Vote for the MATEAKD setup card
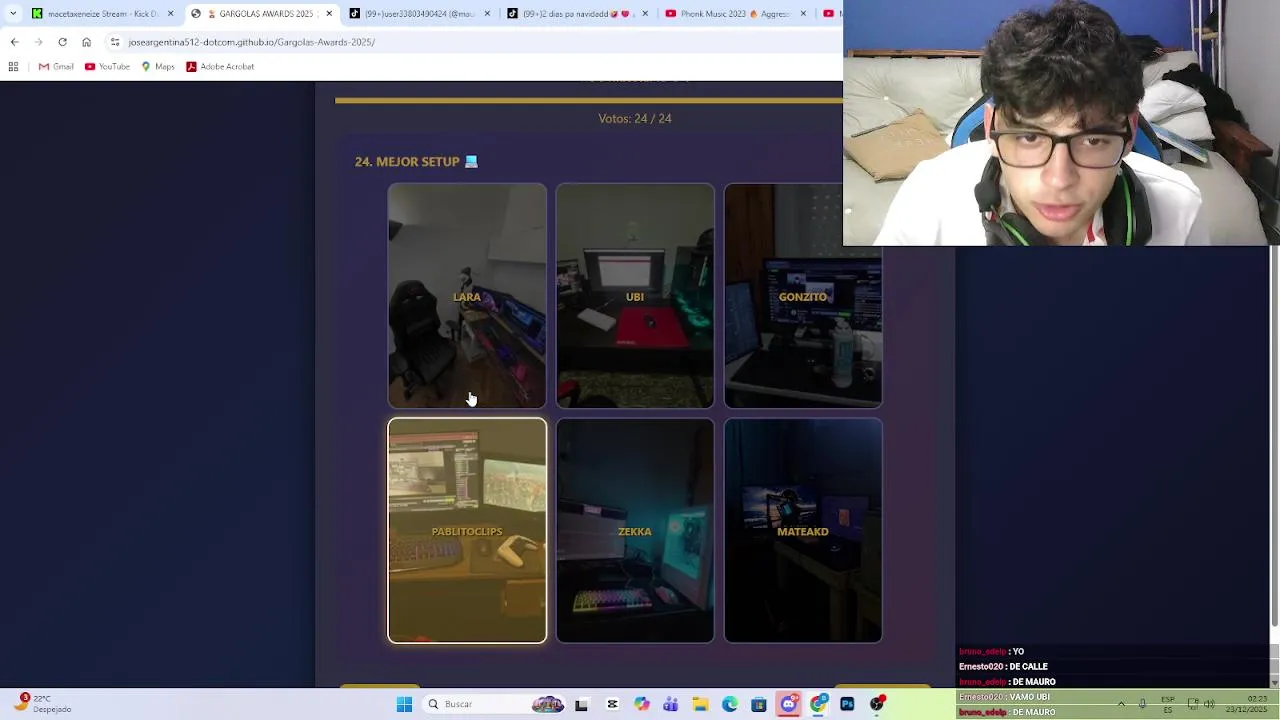This screenshot has width=1280, height=720. [x=803, y=531]
